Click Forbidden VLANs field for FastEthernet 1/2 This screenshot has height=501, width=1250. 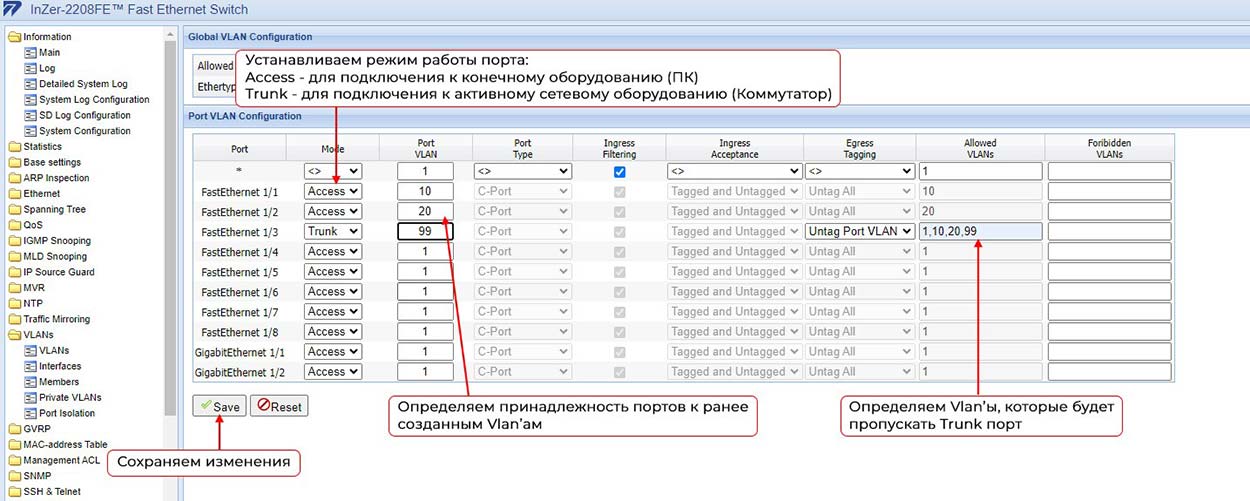click(1109, 211)
